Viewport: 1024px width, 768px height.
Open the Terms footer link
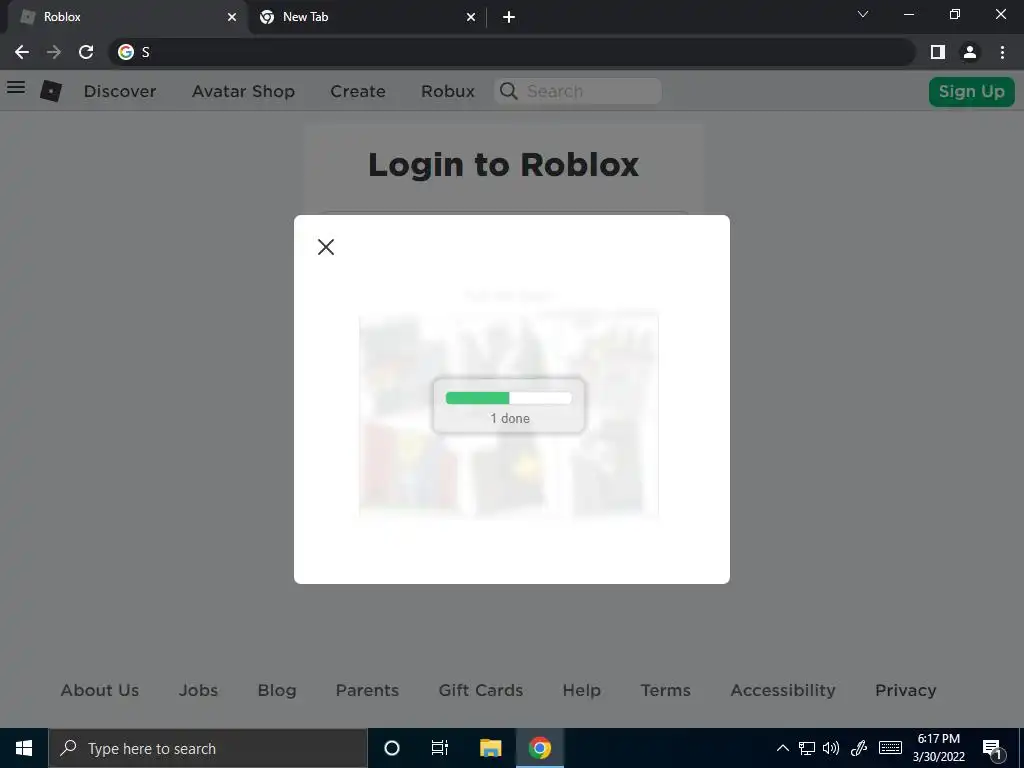(665, 690)
